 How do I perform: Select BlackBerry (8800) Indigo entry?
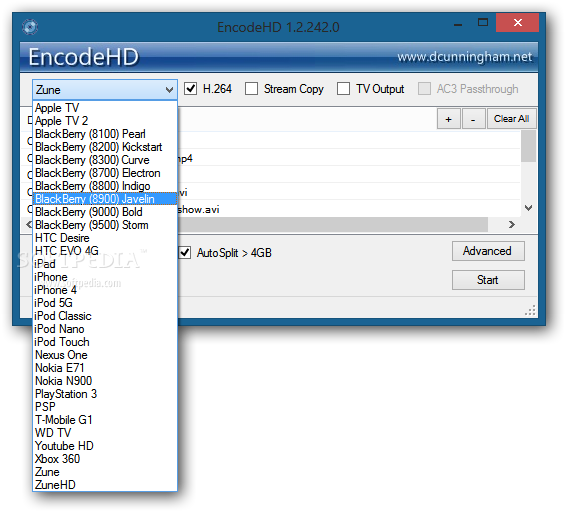coord(105,186)
